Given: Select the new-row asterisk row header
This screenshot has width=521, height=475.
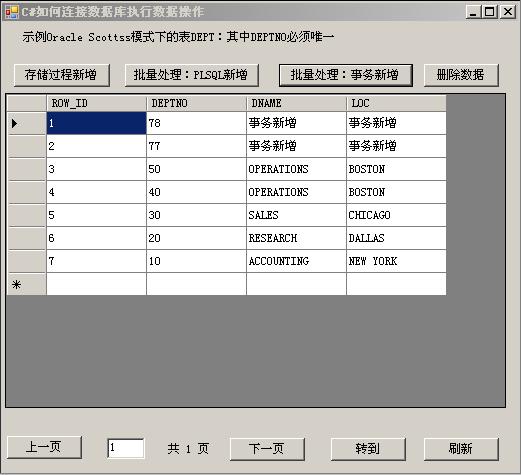Looking at the screenshot, I should click(x=26, y=284).
